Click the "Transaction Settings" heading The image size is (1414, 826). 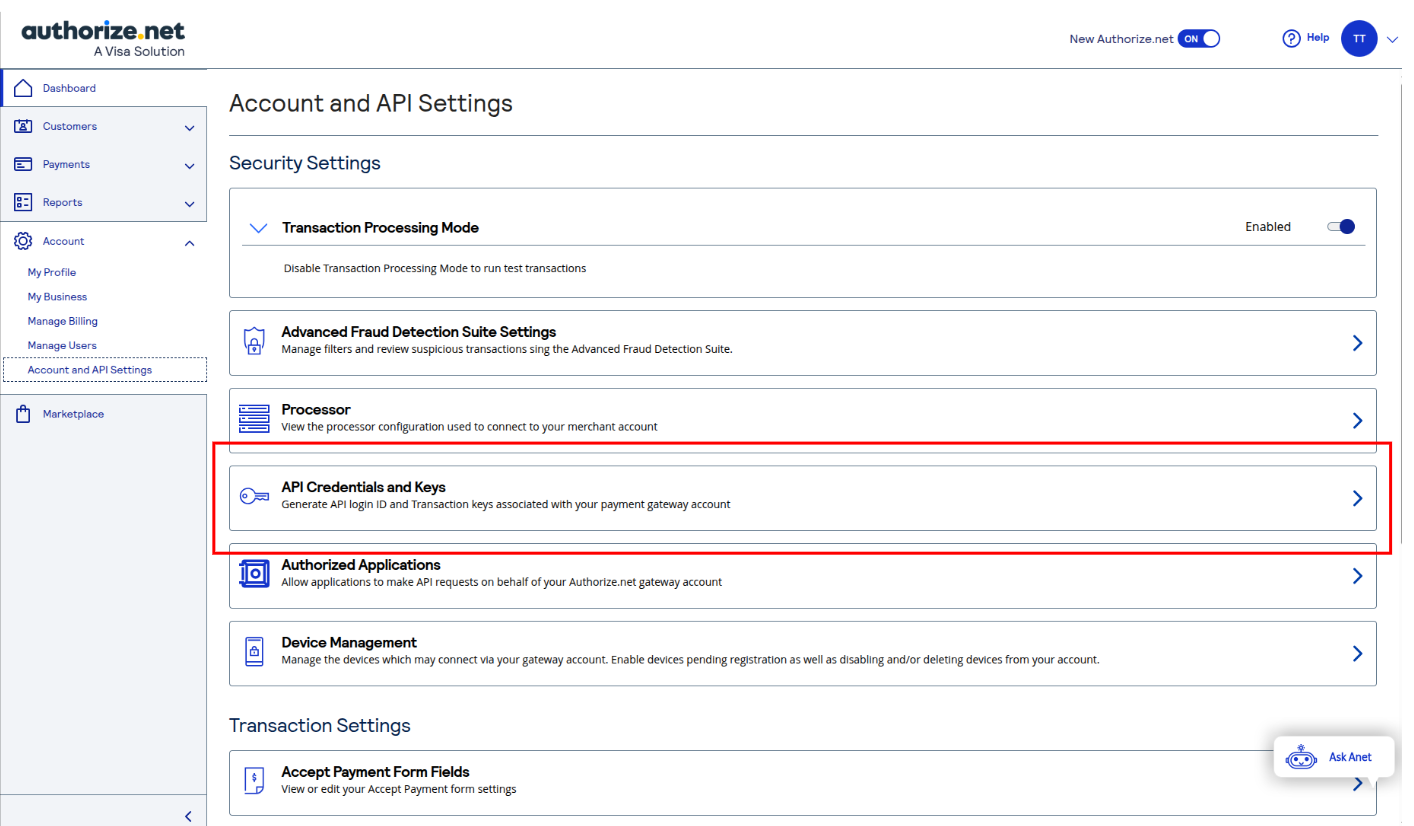point(320,725)
